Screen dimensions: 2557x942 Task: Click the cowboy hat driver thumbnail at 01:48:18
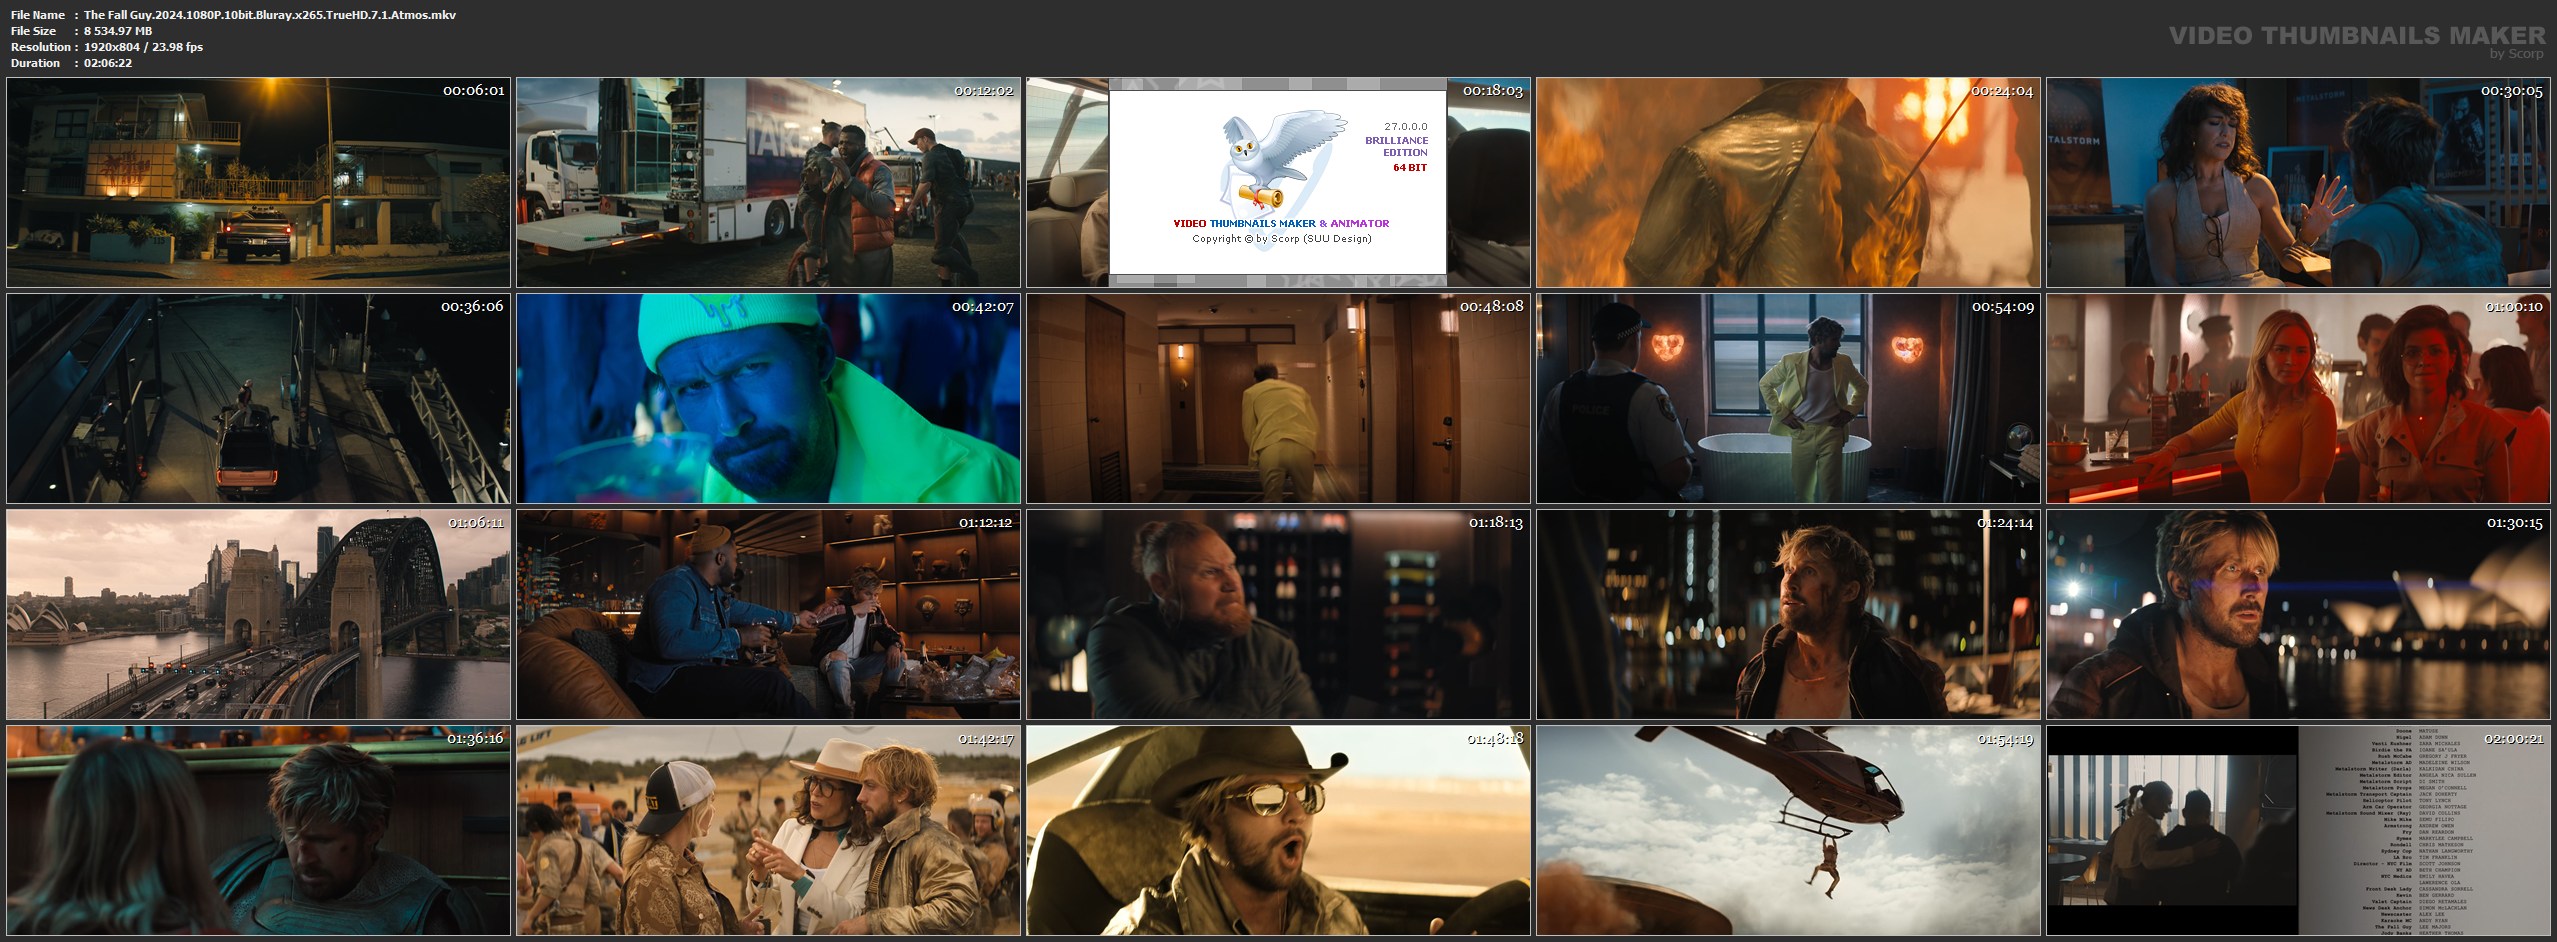point(1278,830)
